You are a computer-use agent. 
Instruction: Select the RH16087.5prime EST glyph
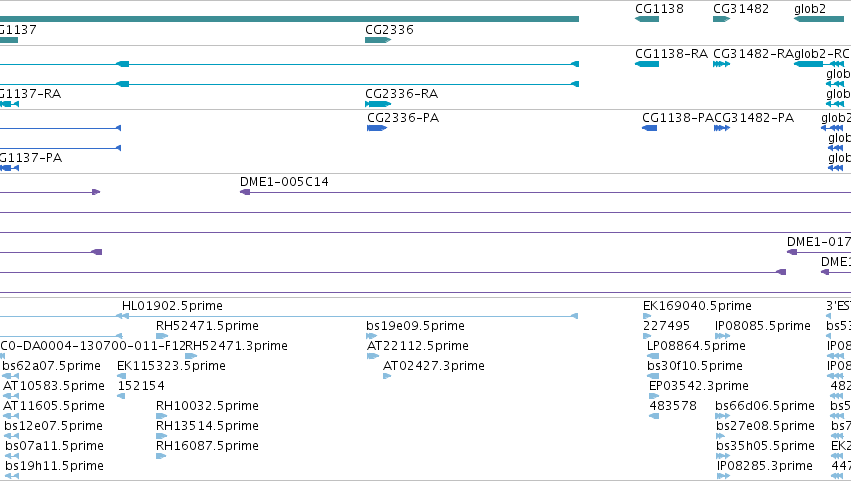[x=161, y=456]
